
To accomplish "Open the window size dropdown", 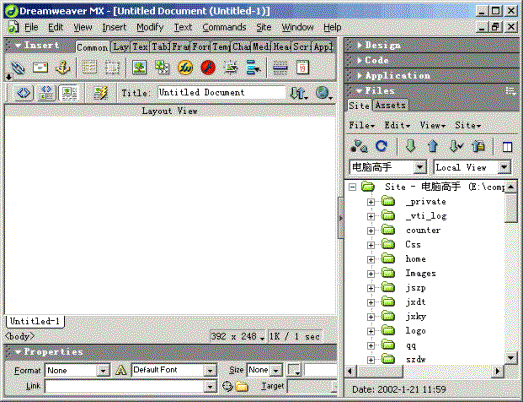I will click(262, 338).
